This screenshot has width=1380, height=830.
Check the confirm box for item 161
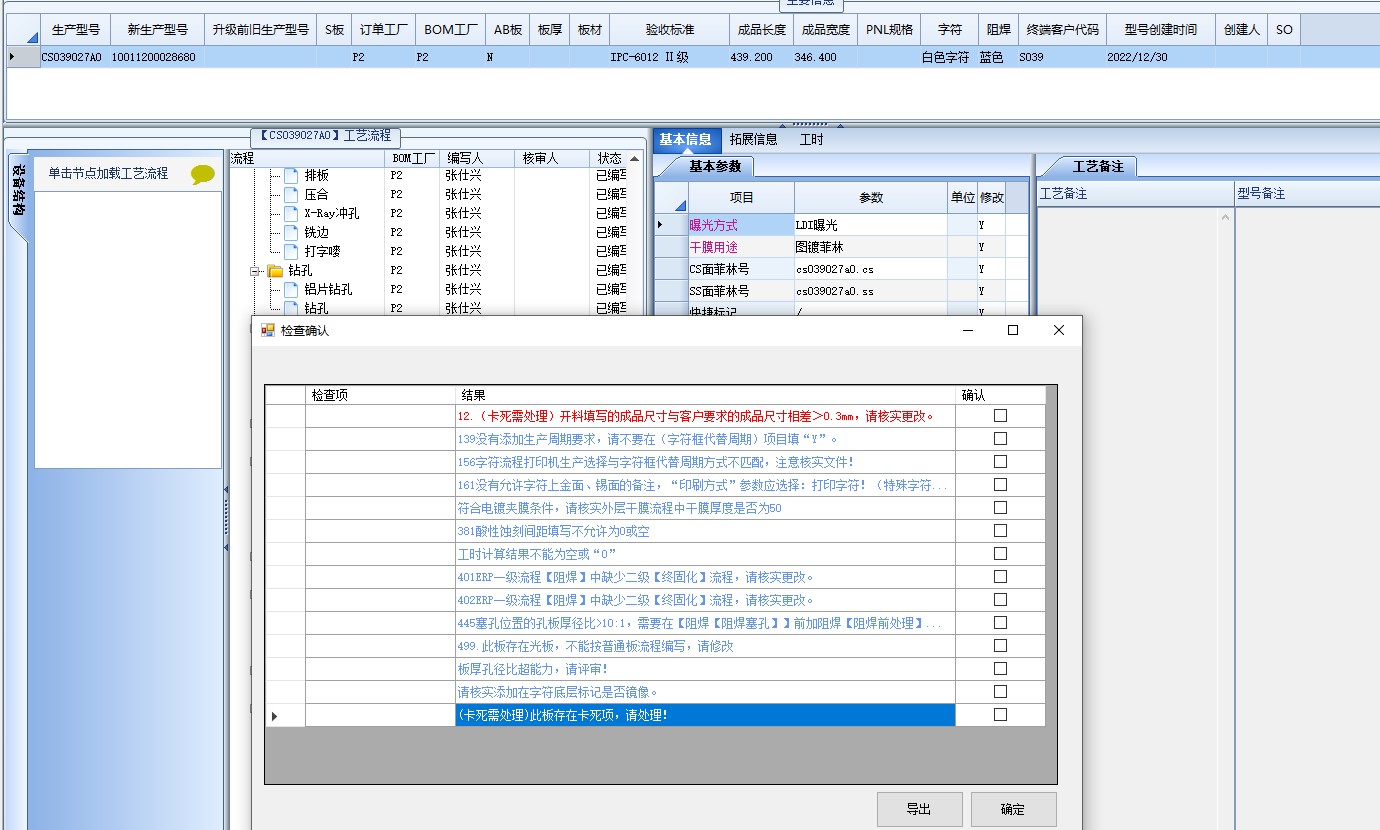tap(1000, 485)
